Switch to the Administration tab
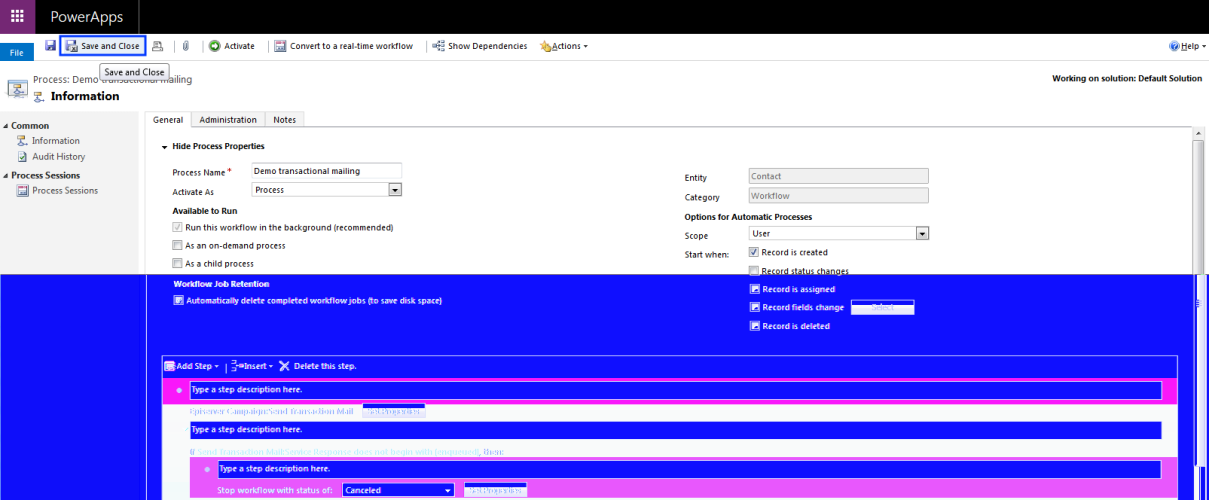The height and width of the screenshot is (500, 1209). [x=228, y=120]
